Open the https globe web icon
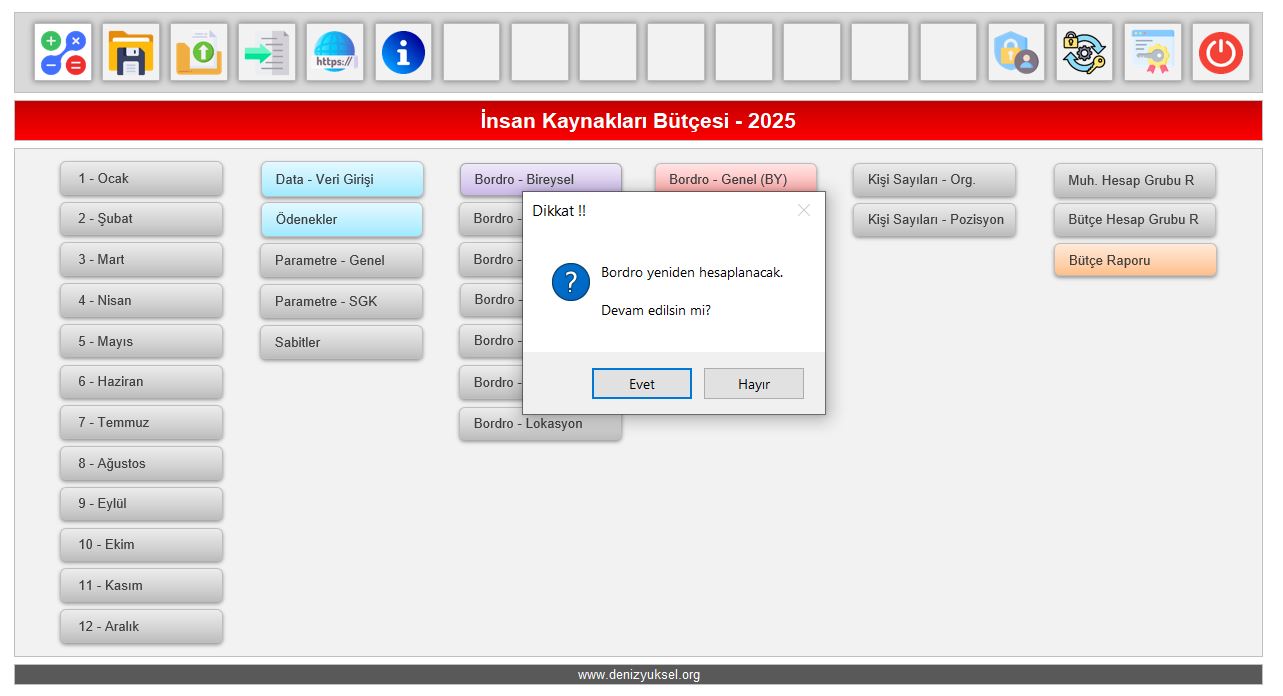The image size is (1283, 696). coord(335,52)
